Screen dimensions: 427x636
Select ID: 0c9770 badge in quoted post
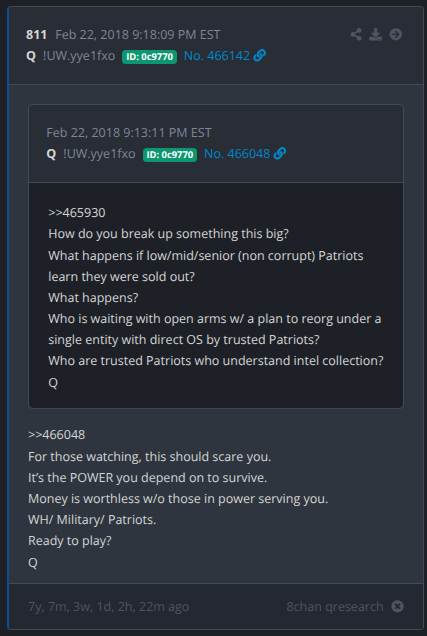tap(170, 155)
